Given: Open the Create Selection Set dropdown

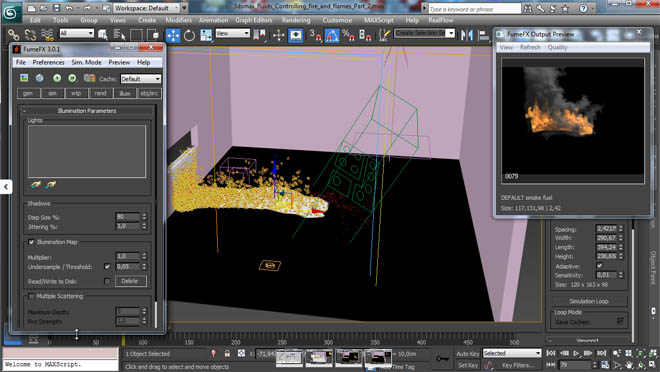Looking at the screenshot, I should (x=424, y=33).
